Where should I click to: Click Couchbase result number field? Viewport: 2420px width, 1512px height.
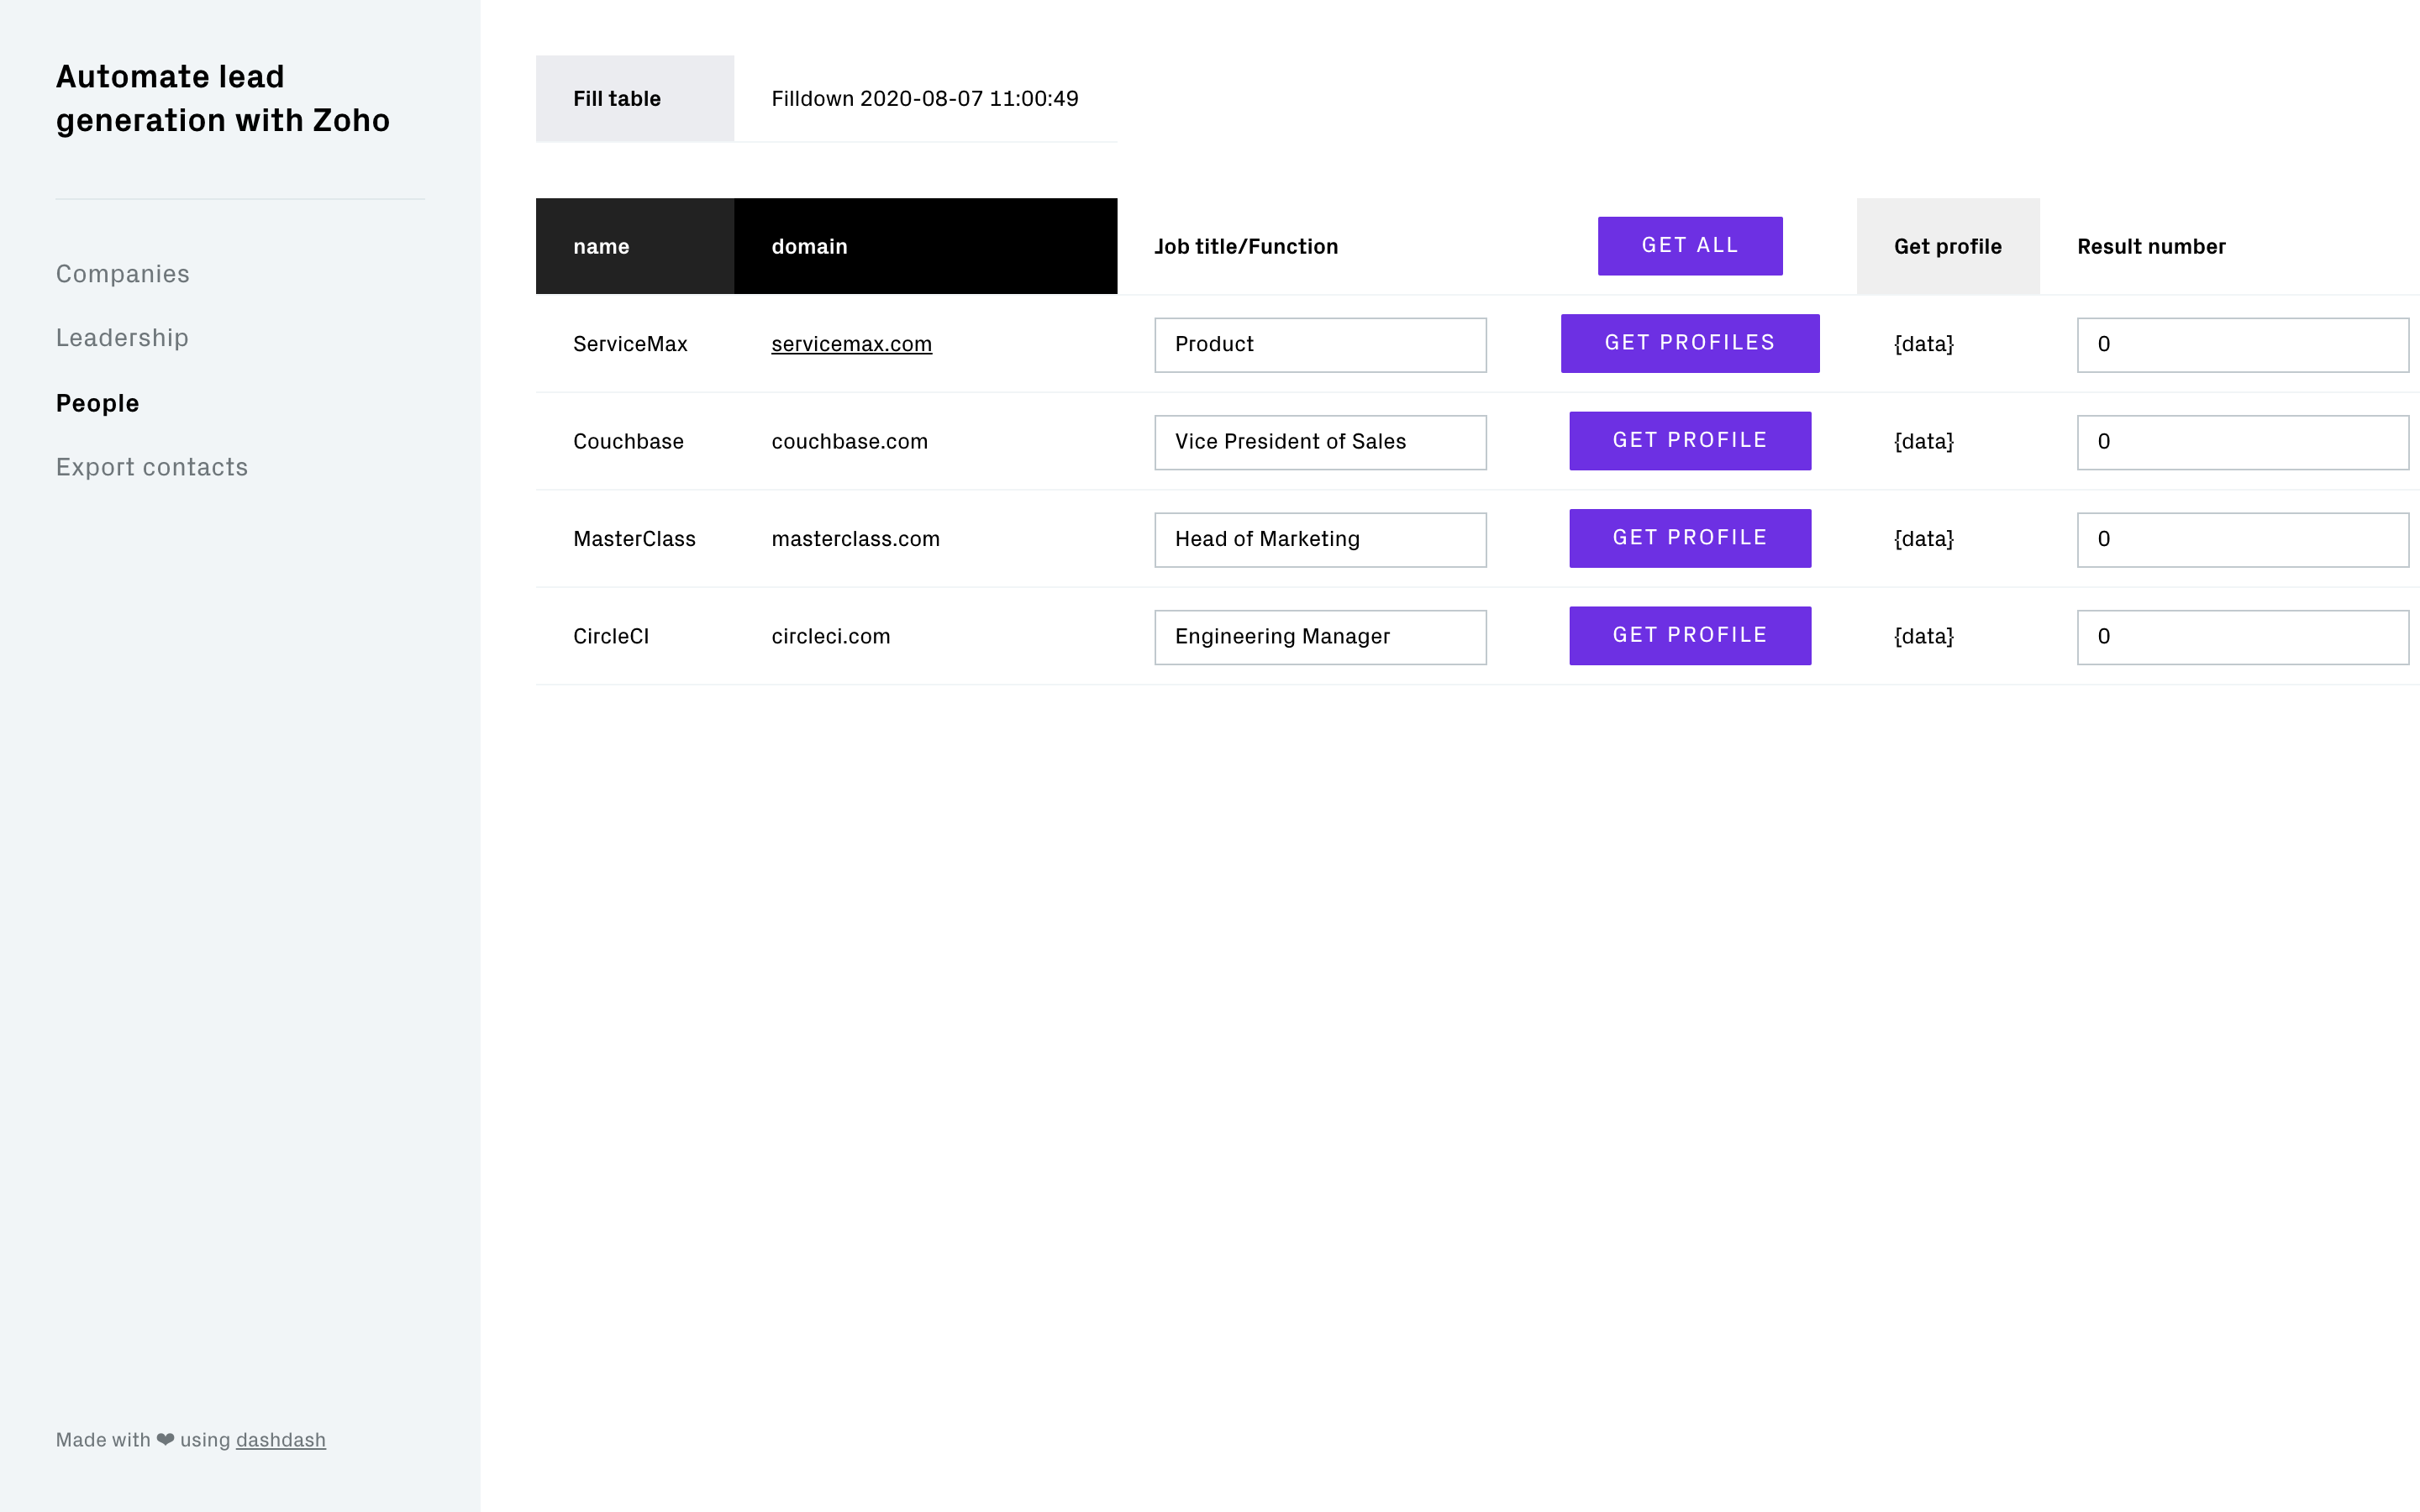2243,442
